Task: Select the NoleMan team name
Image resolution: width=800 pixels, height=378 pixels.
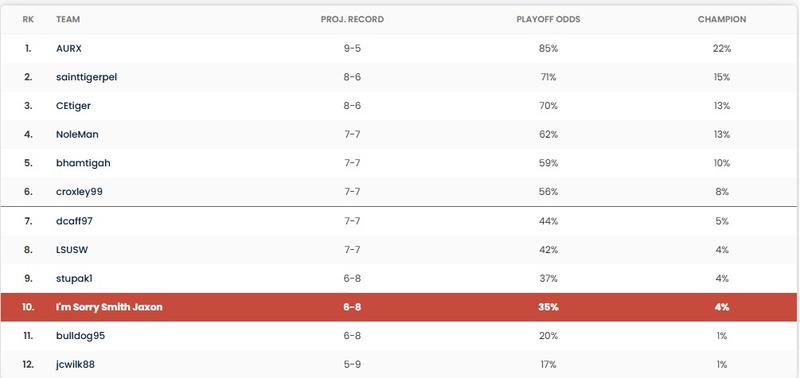Action: (x=77, y=134)
